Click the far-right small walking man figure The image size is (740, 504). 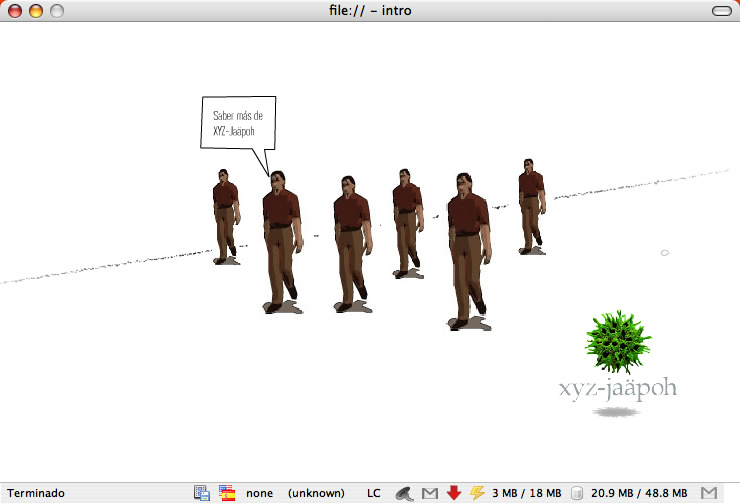point(531,205)
